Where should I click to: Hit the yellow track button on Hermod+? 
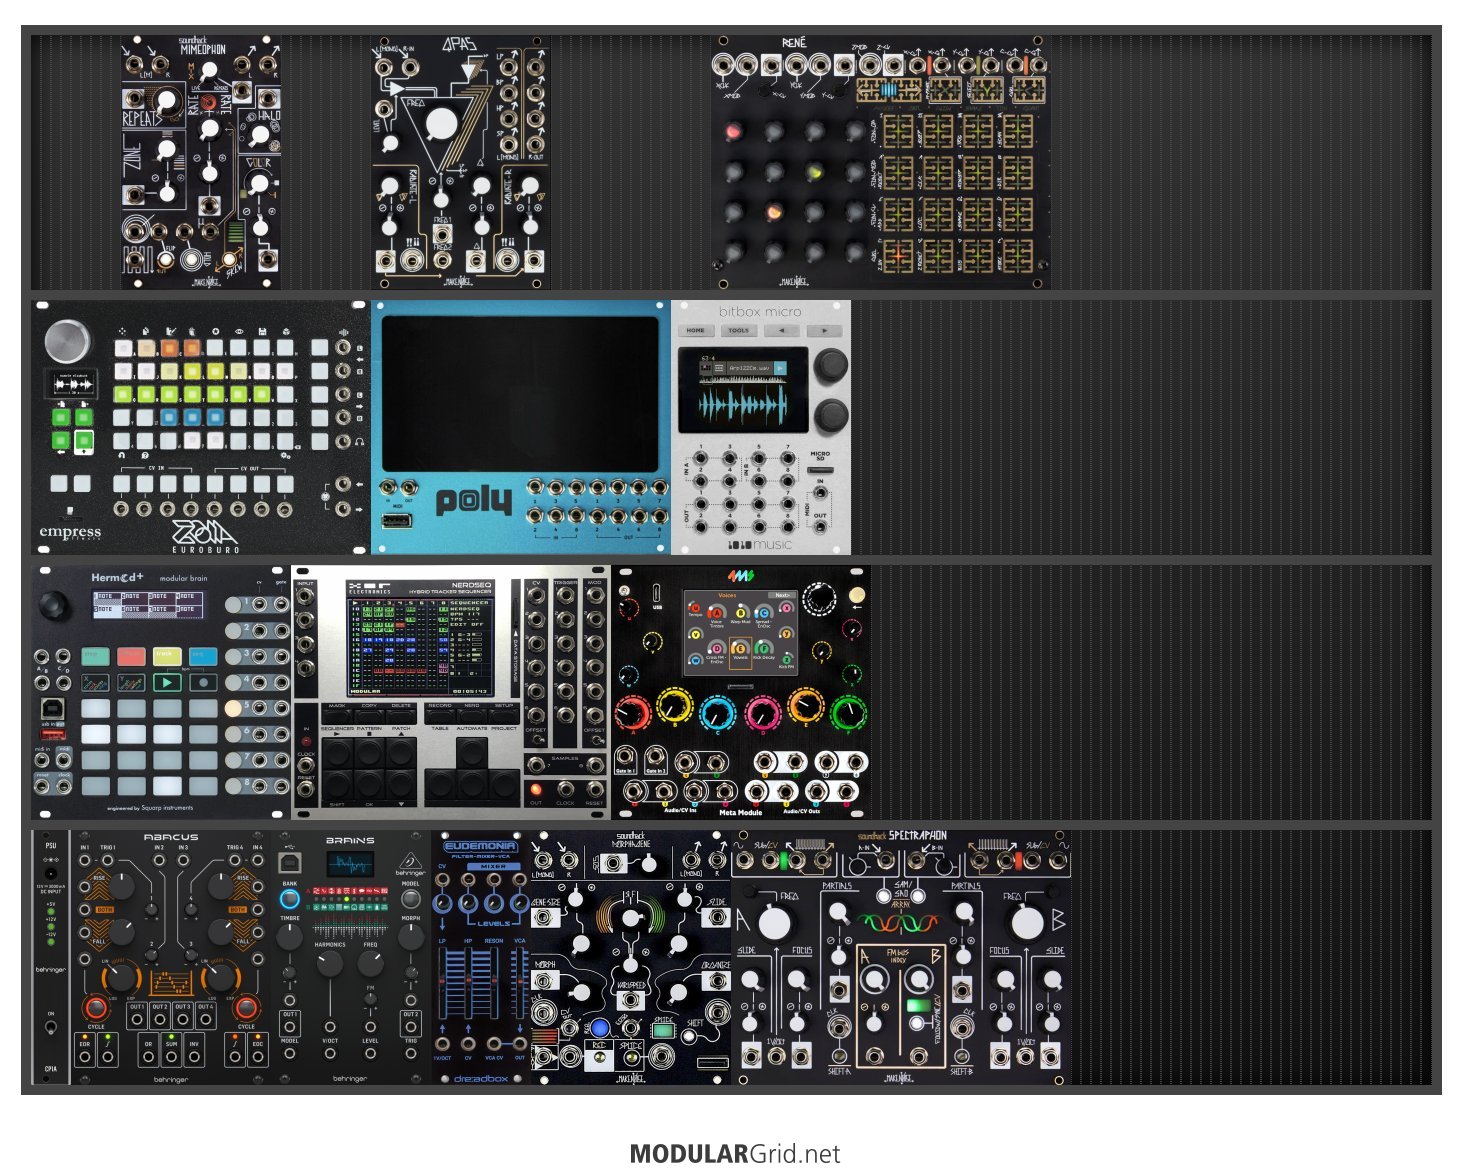[x=166, y=656]
